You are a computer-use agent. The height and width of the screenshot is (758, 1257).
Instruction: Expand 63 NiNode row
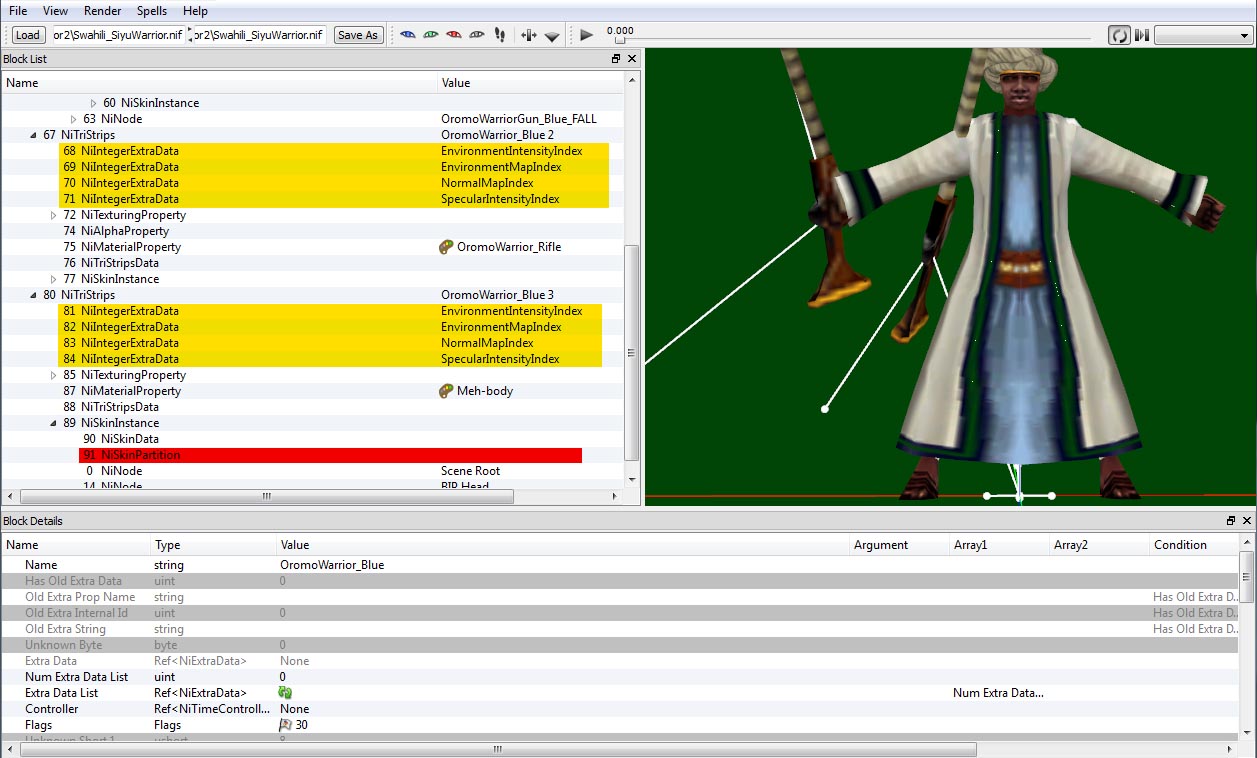pos(74,119)
